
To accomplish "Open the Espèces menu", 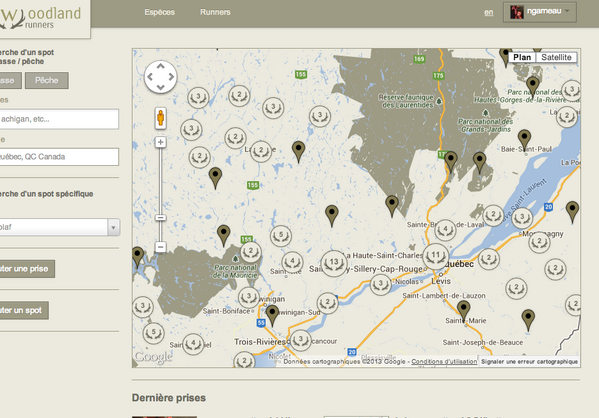I will tap(159, 12).
